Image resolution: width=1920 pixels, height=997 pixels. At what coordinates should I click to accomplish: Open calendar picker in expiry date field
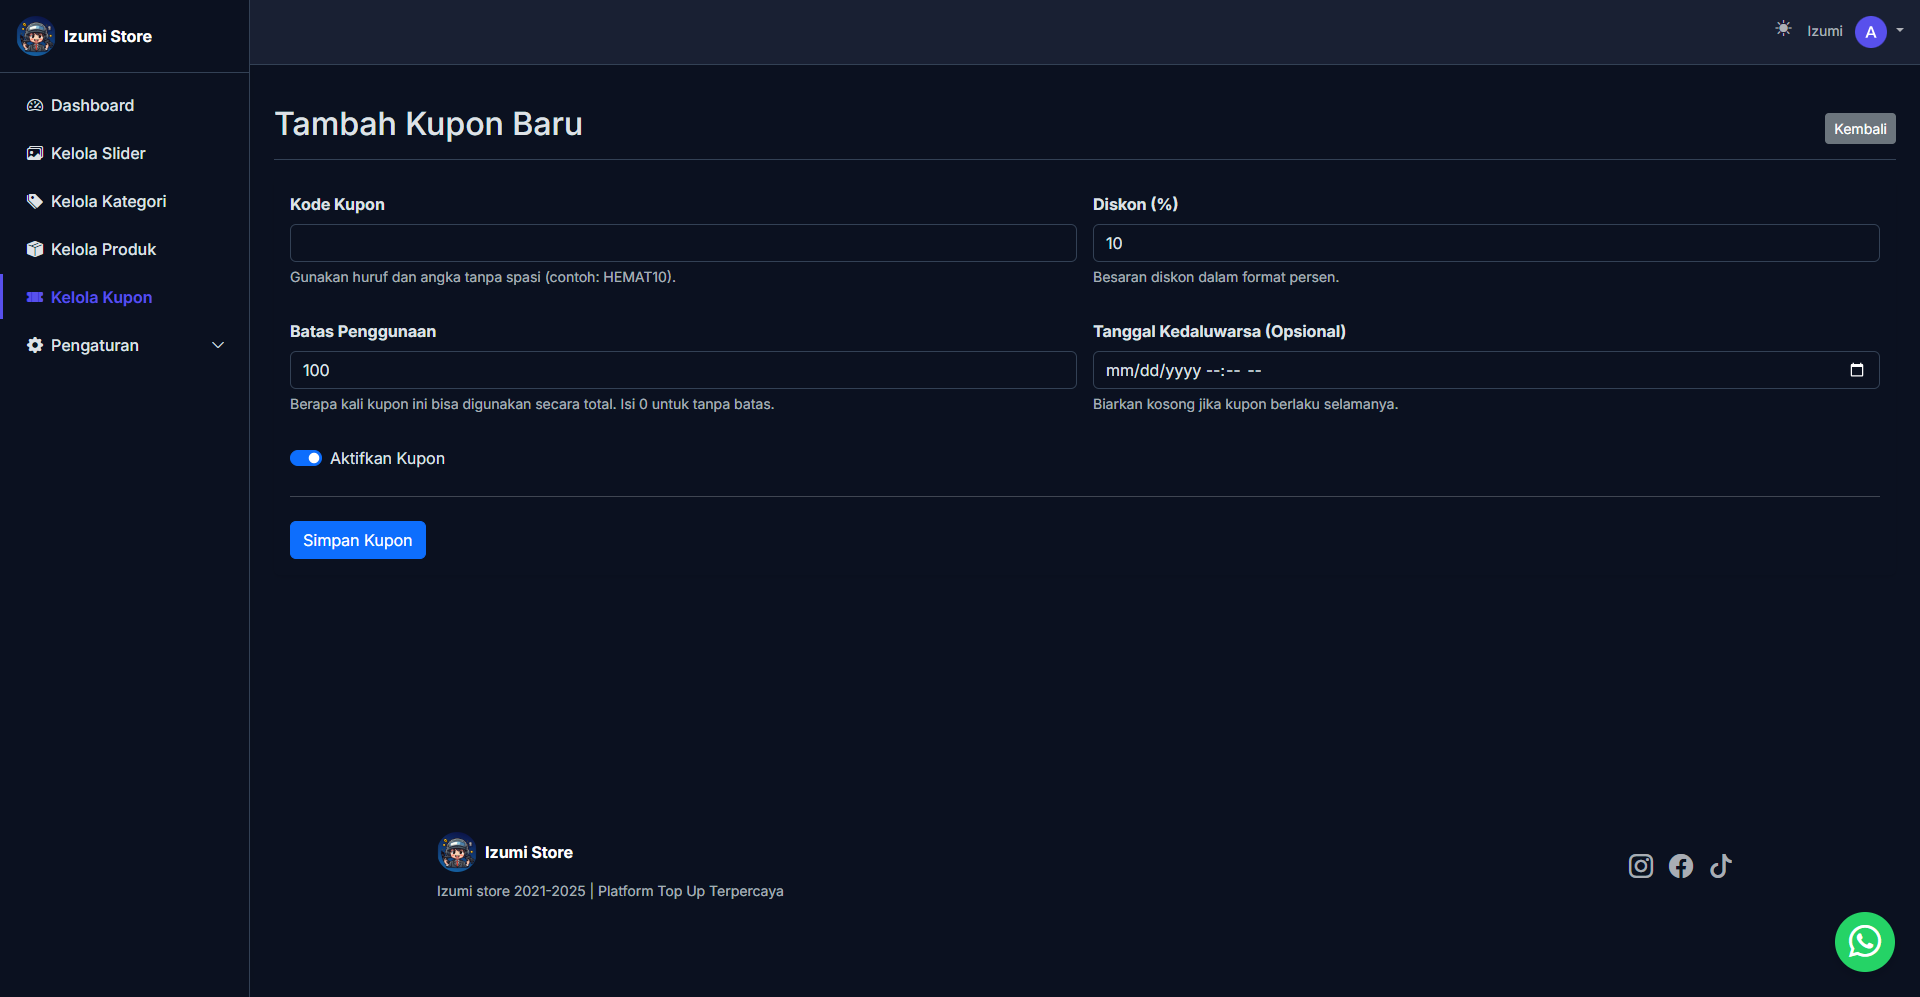[x=1856, y=370]
